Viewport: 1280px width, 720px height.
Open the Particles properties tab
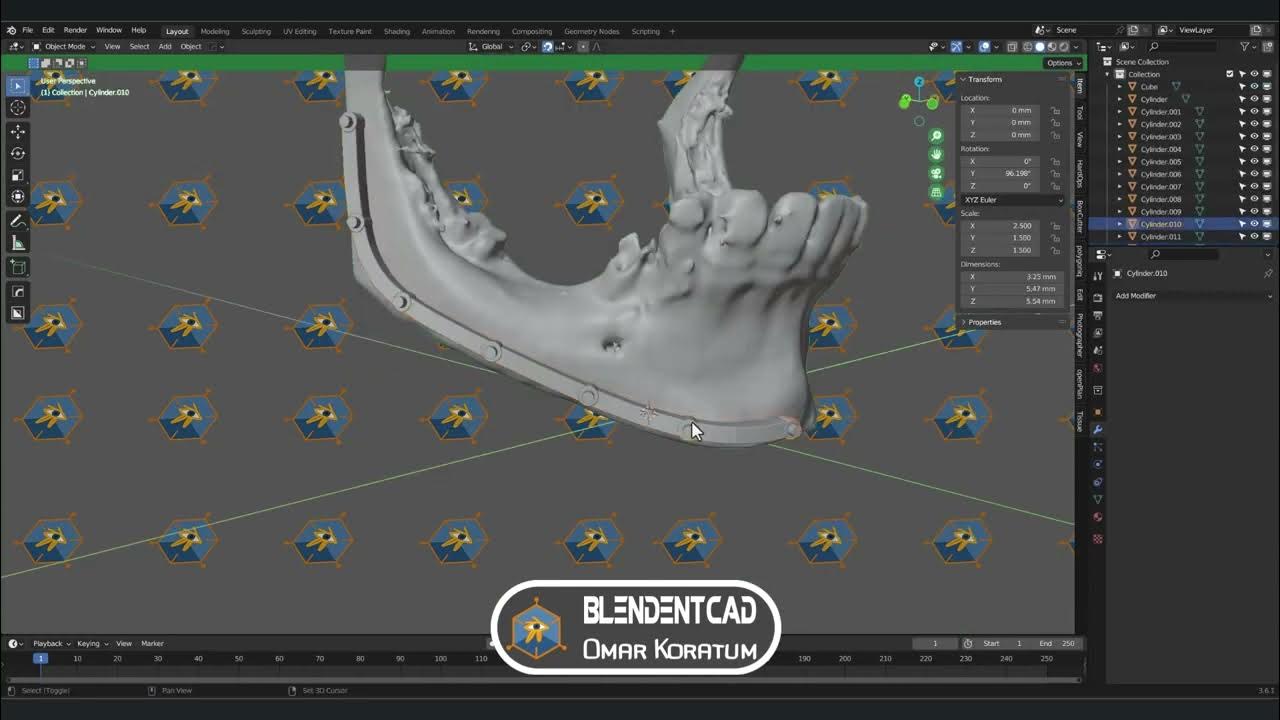point(1097,447)
